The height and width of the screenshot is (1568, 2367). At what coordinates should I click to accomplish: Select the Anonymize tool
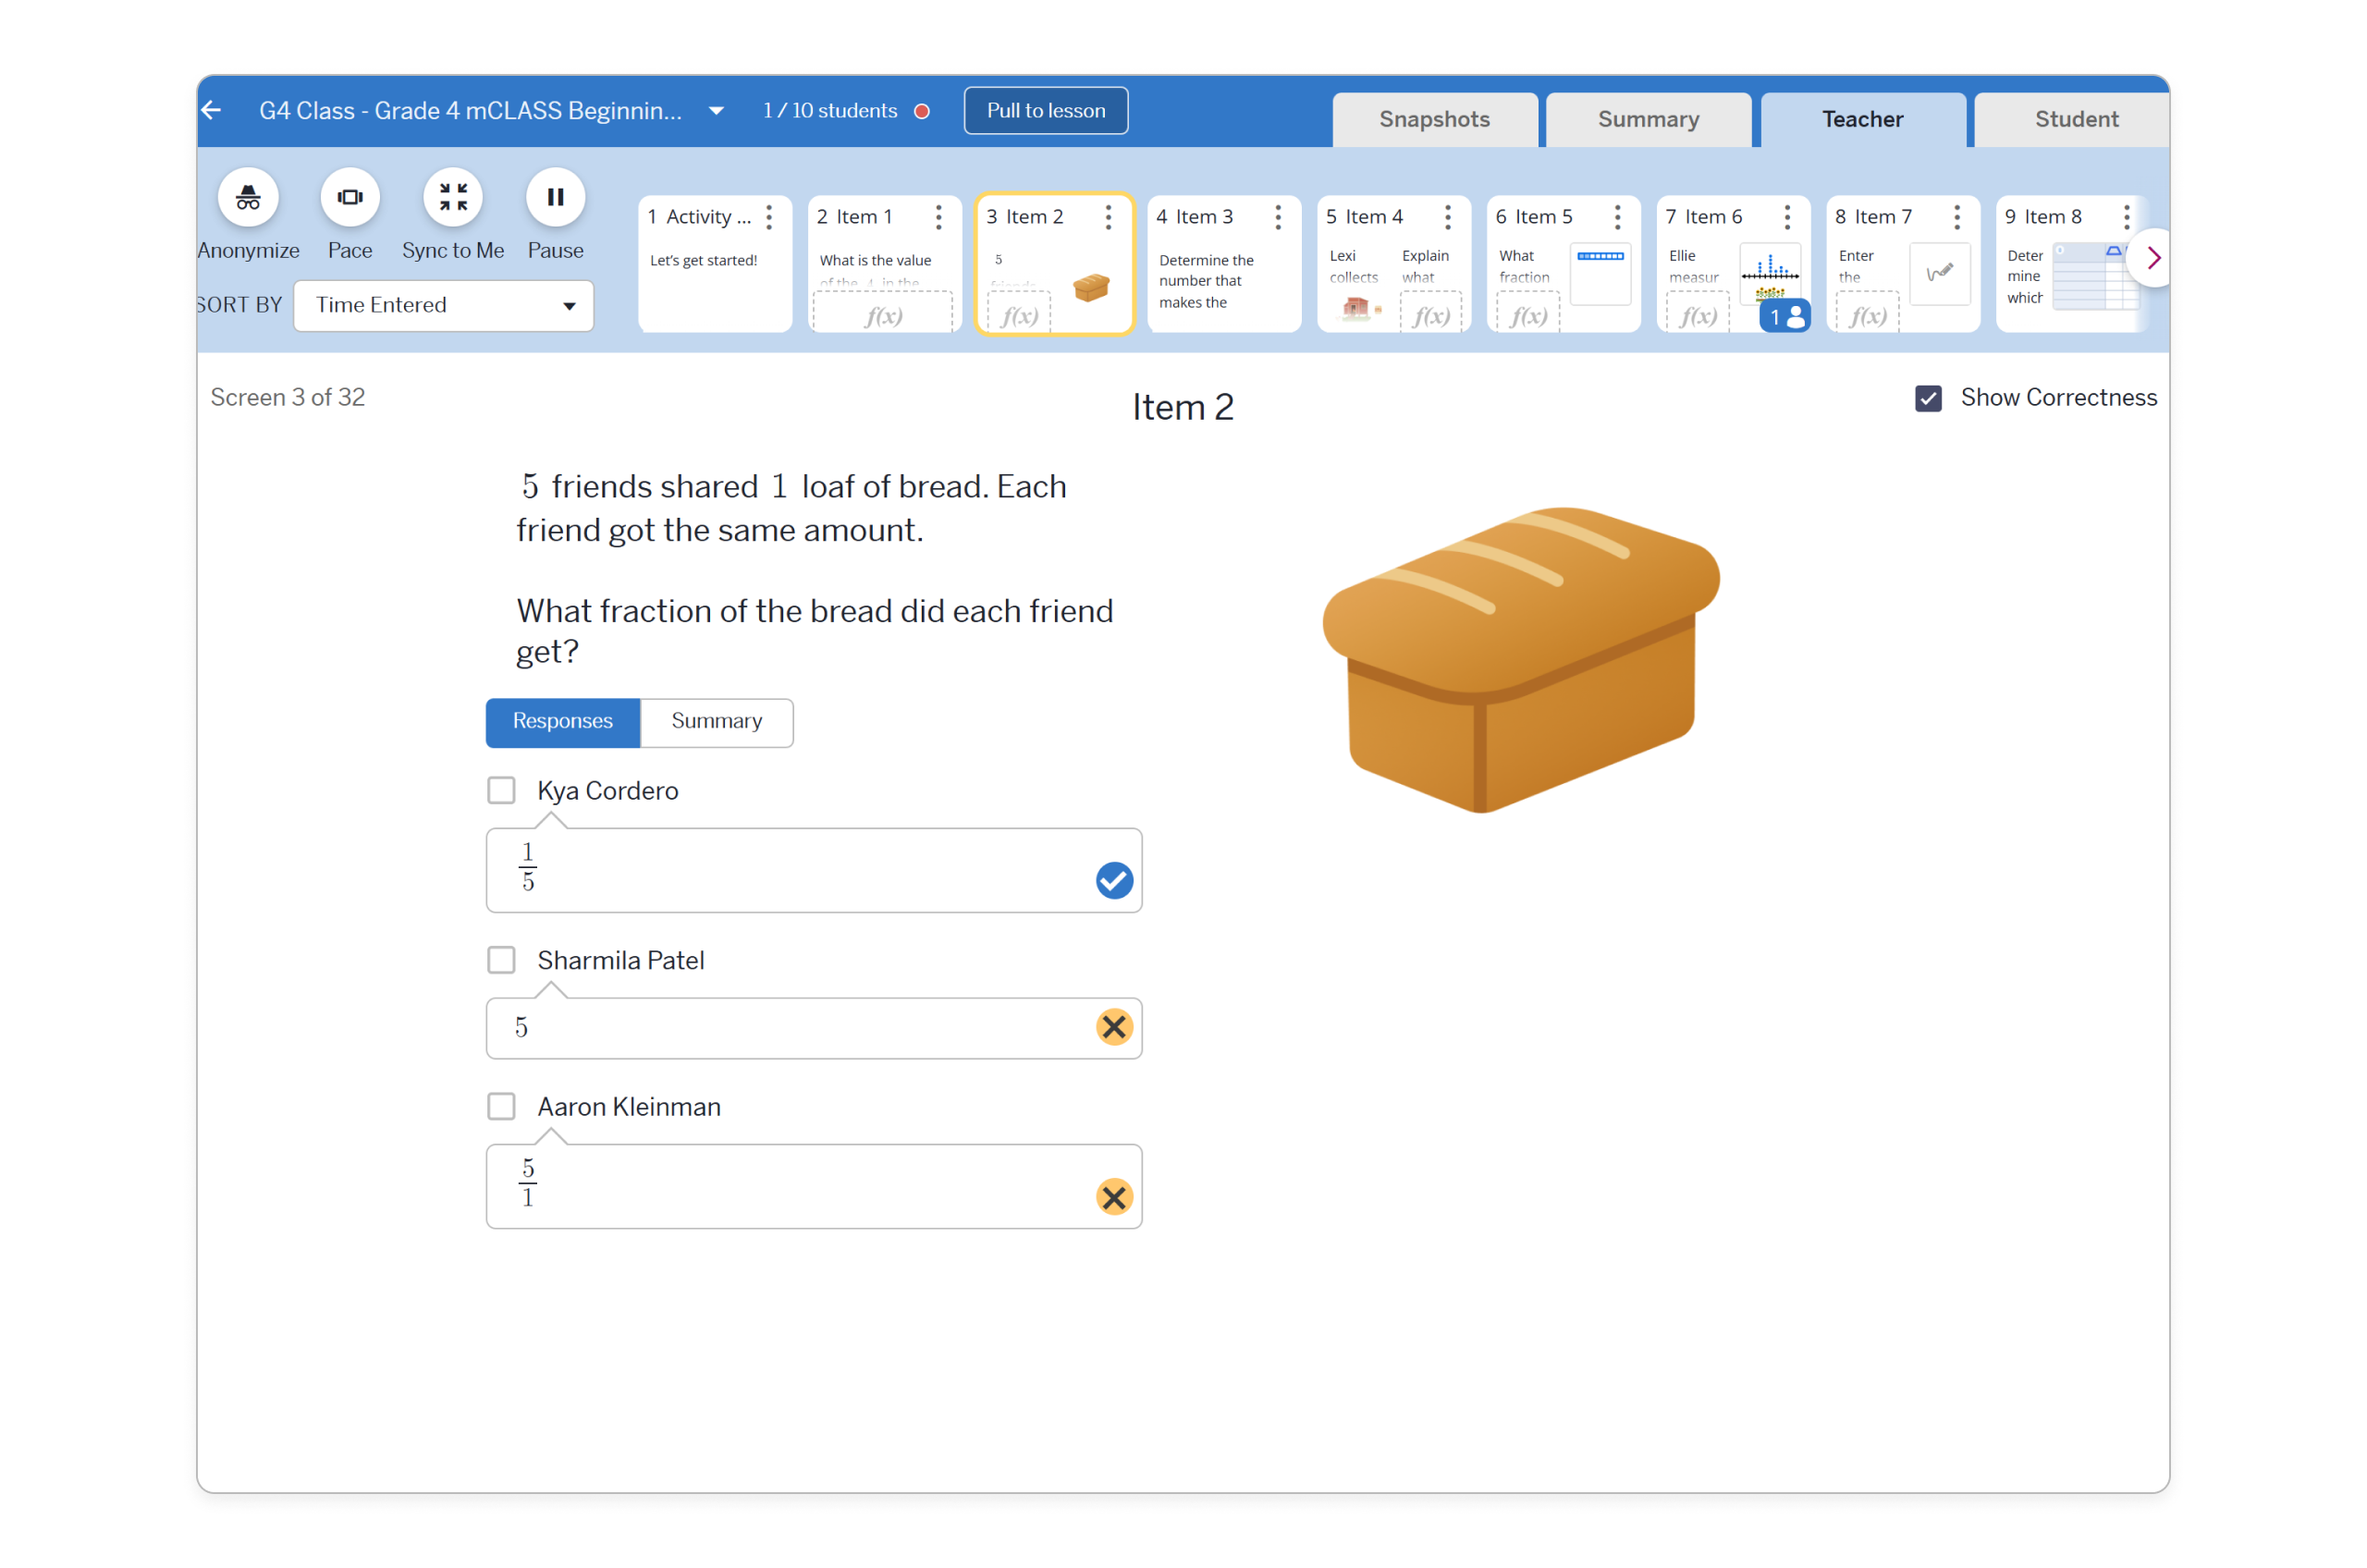tap(247, 197)
